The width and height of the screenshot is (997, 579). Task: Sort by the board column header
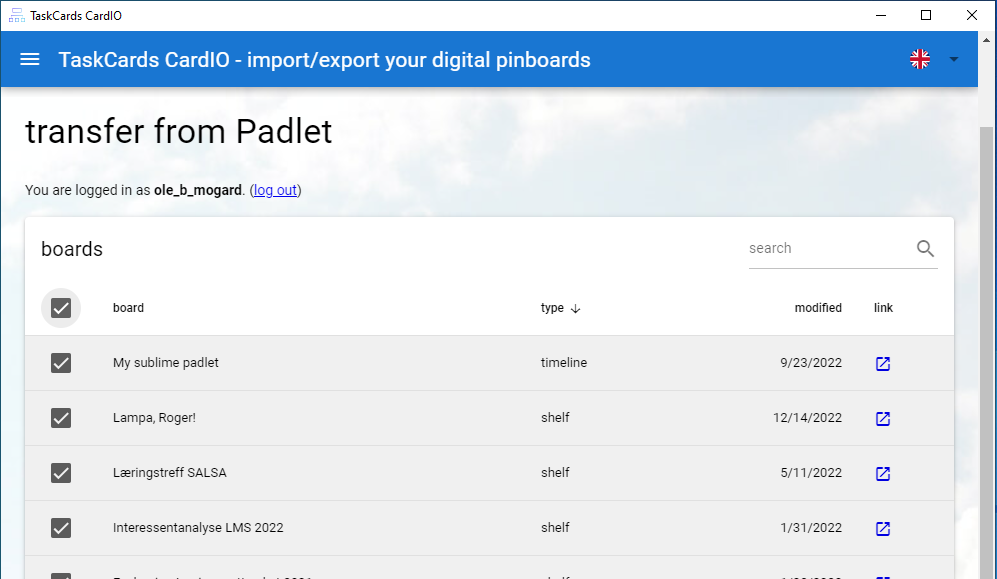[x=128, y=308]
